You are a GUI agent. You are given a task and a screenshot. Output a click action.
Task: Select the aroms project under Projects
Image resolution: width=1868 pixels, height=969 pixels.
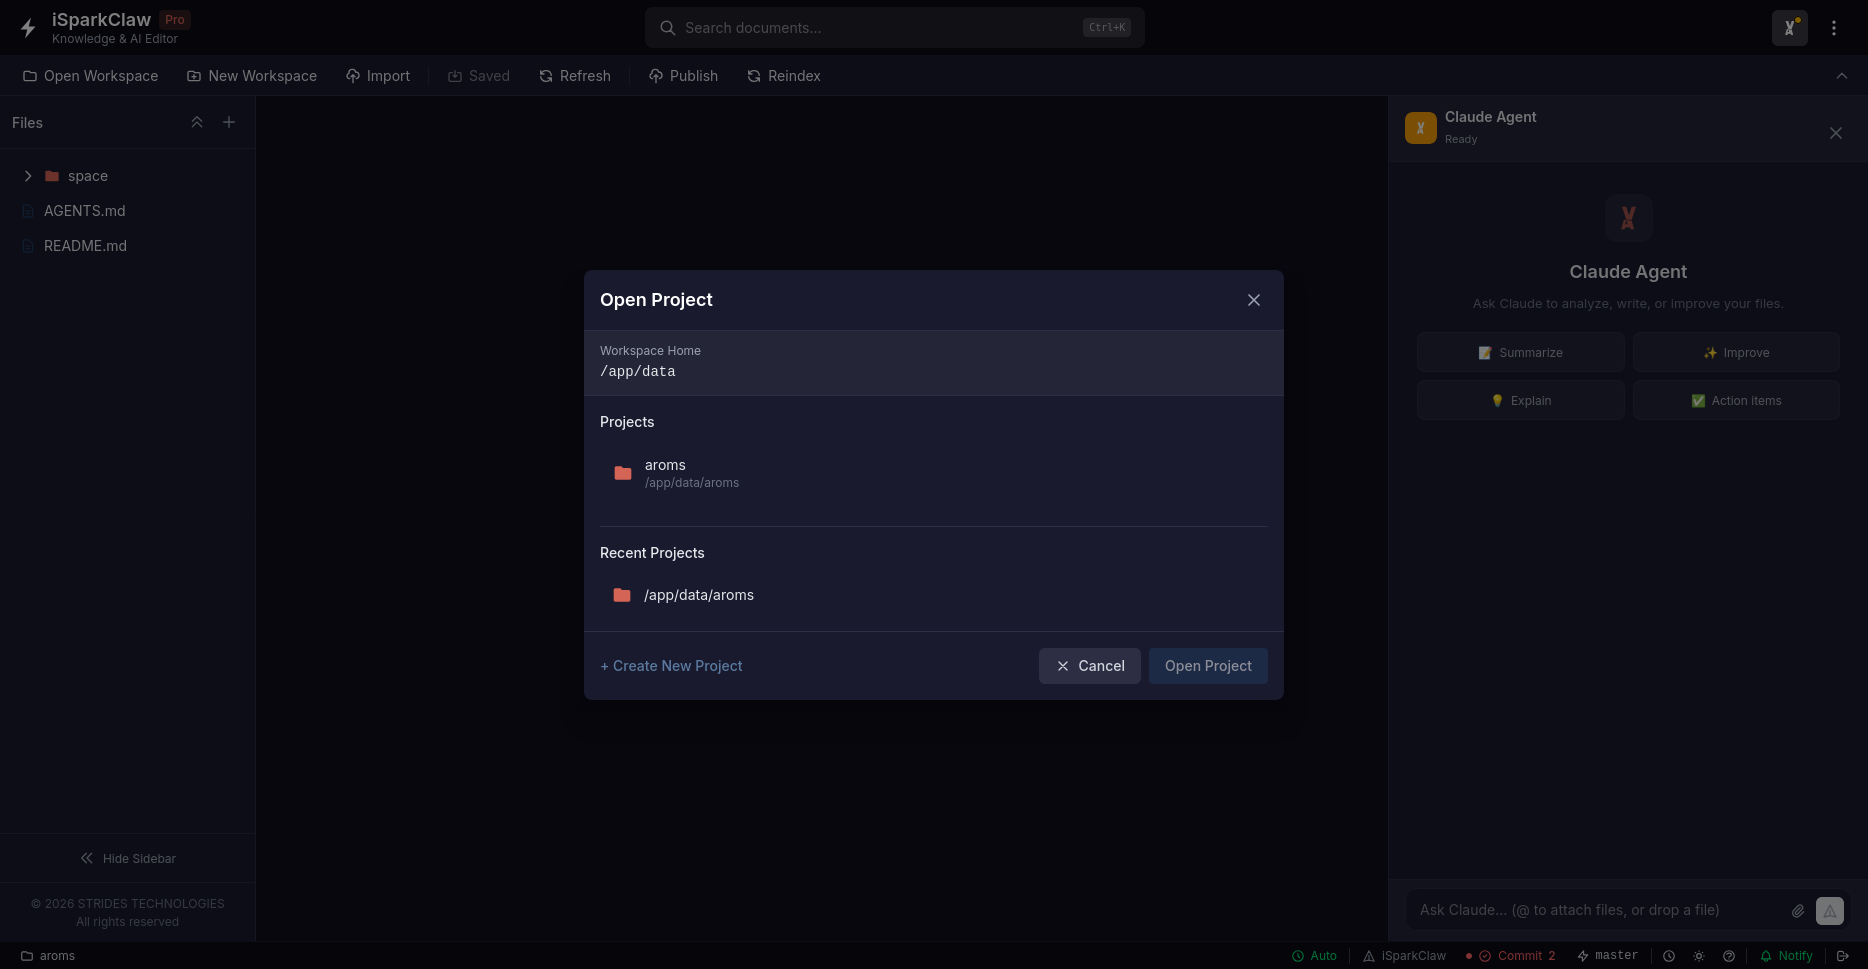(934, 473)
